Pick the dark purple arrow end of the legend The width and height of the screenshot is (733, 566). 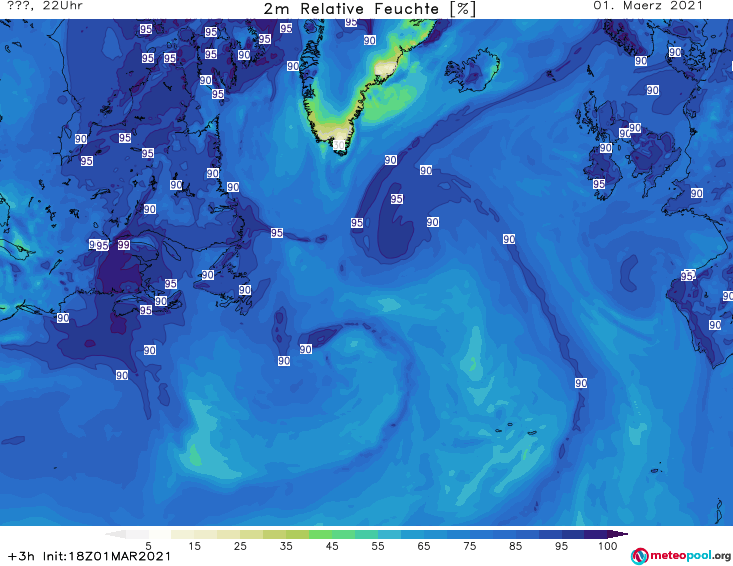(x=618, y=534)
